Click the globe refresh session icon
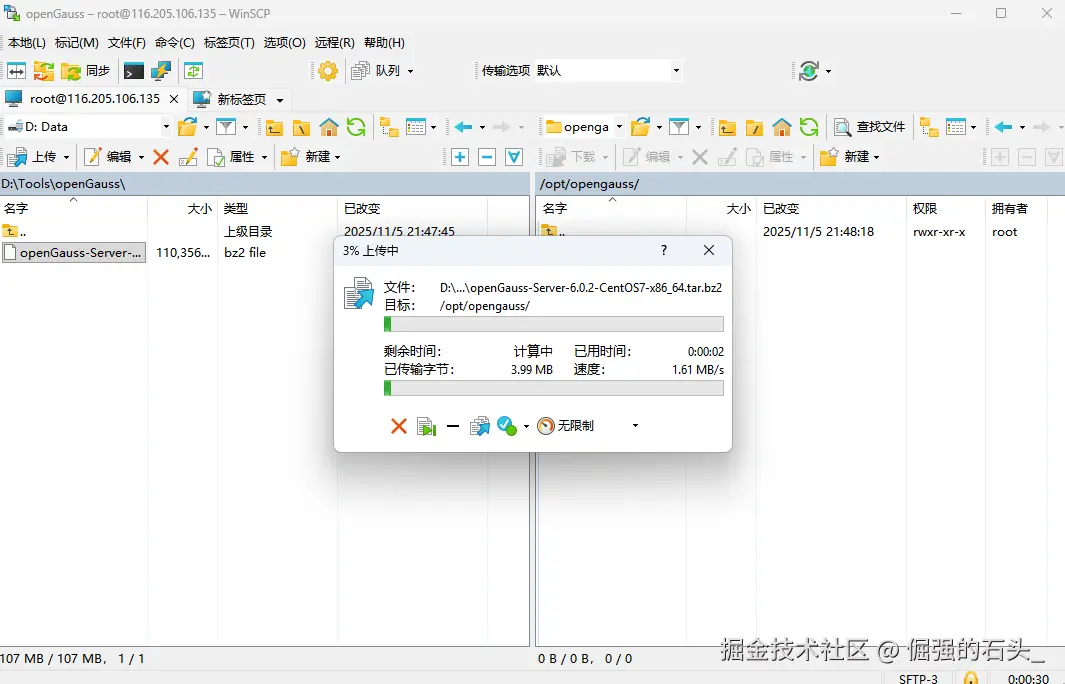The height and width of the screenshot is (684, 1065). coord(808,71)
